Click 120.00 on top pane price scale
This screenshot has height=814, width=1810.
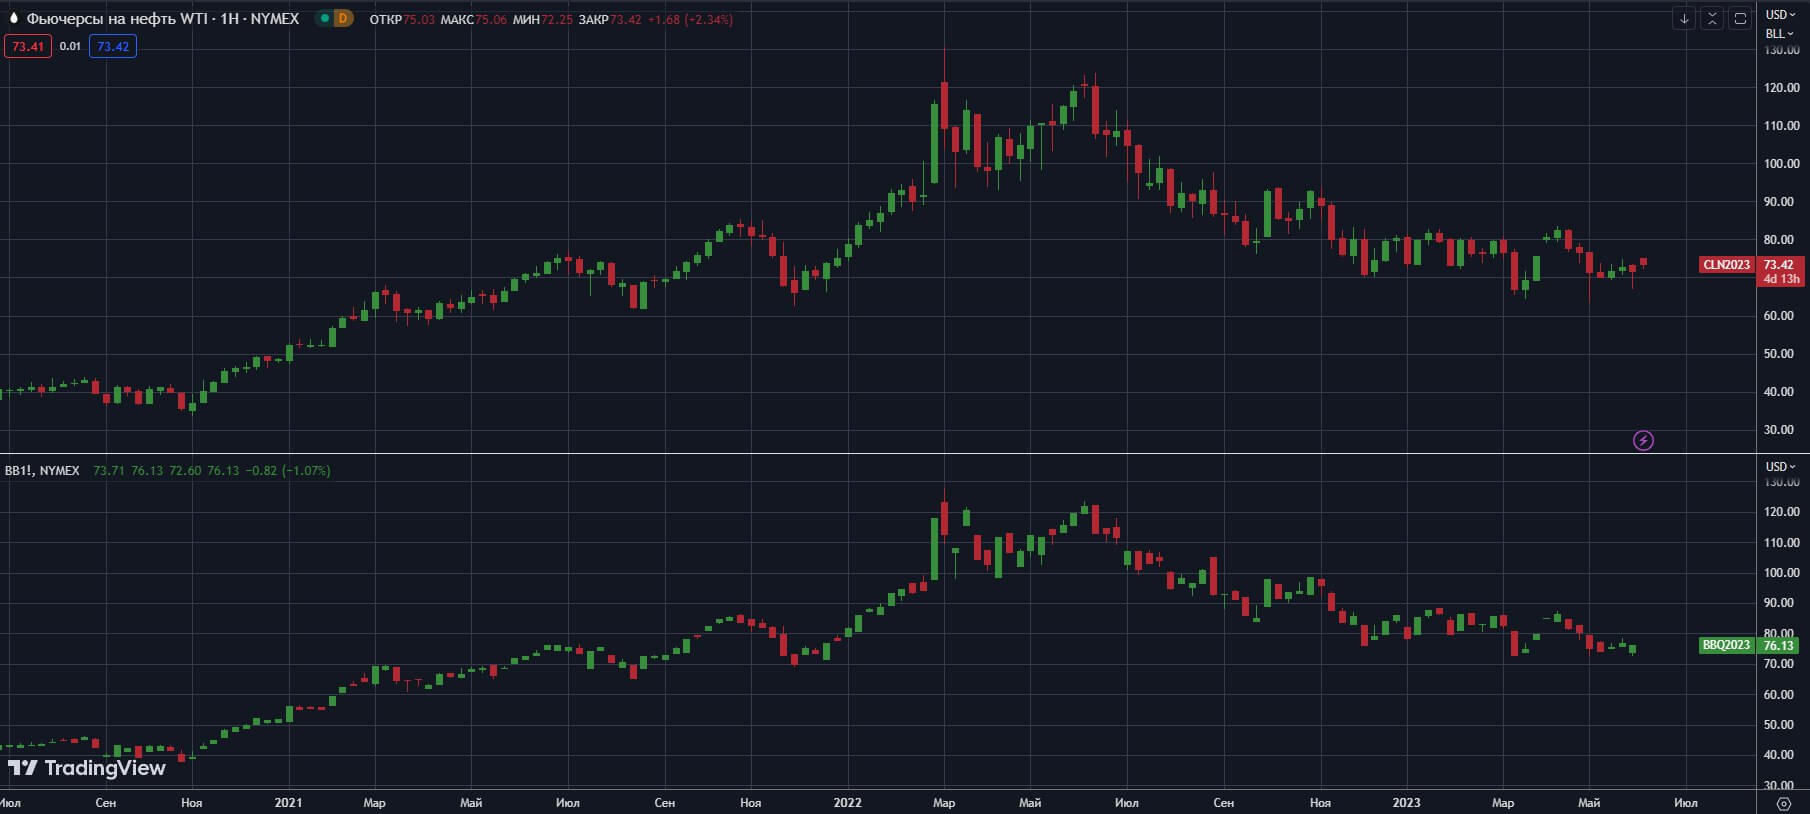[1781, 88]
